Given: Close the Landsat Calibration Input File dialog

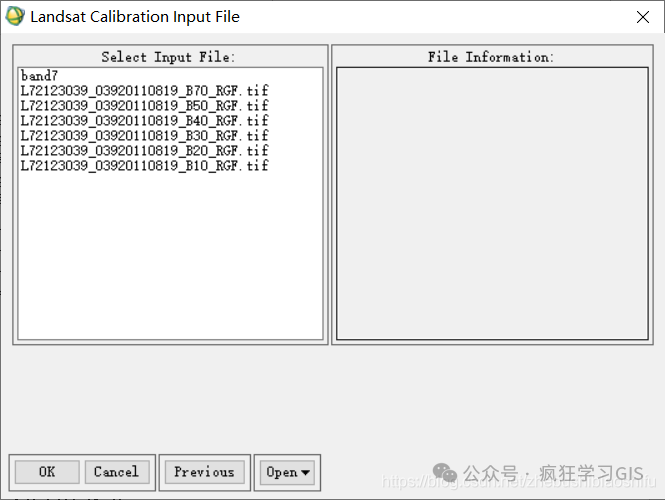Looking at the screenshot, I should pyautogui.click(x=643, y=17).
